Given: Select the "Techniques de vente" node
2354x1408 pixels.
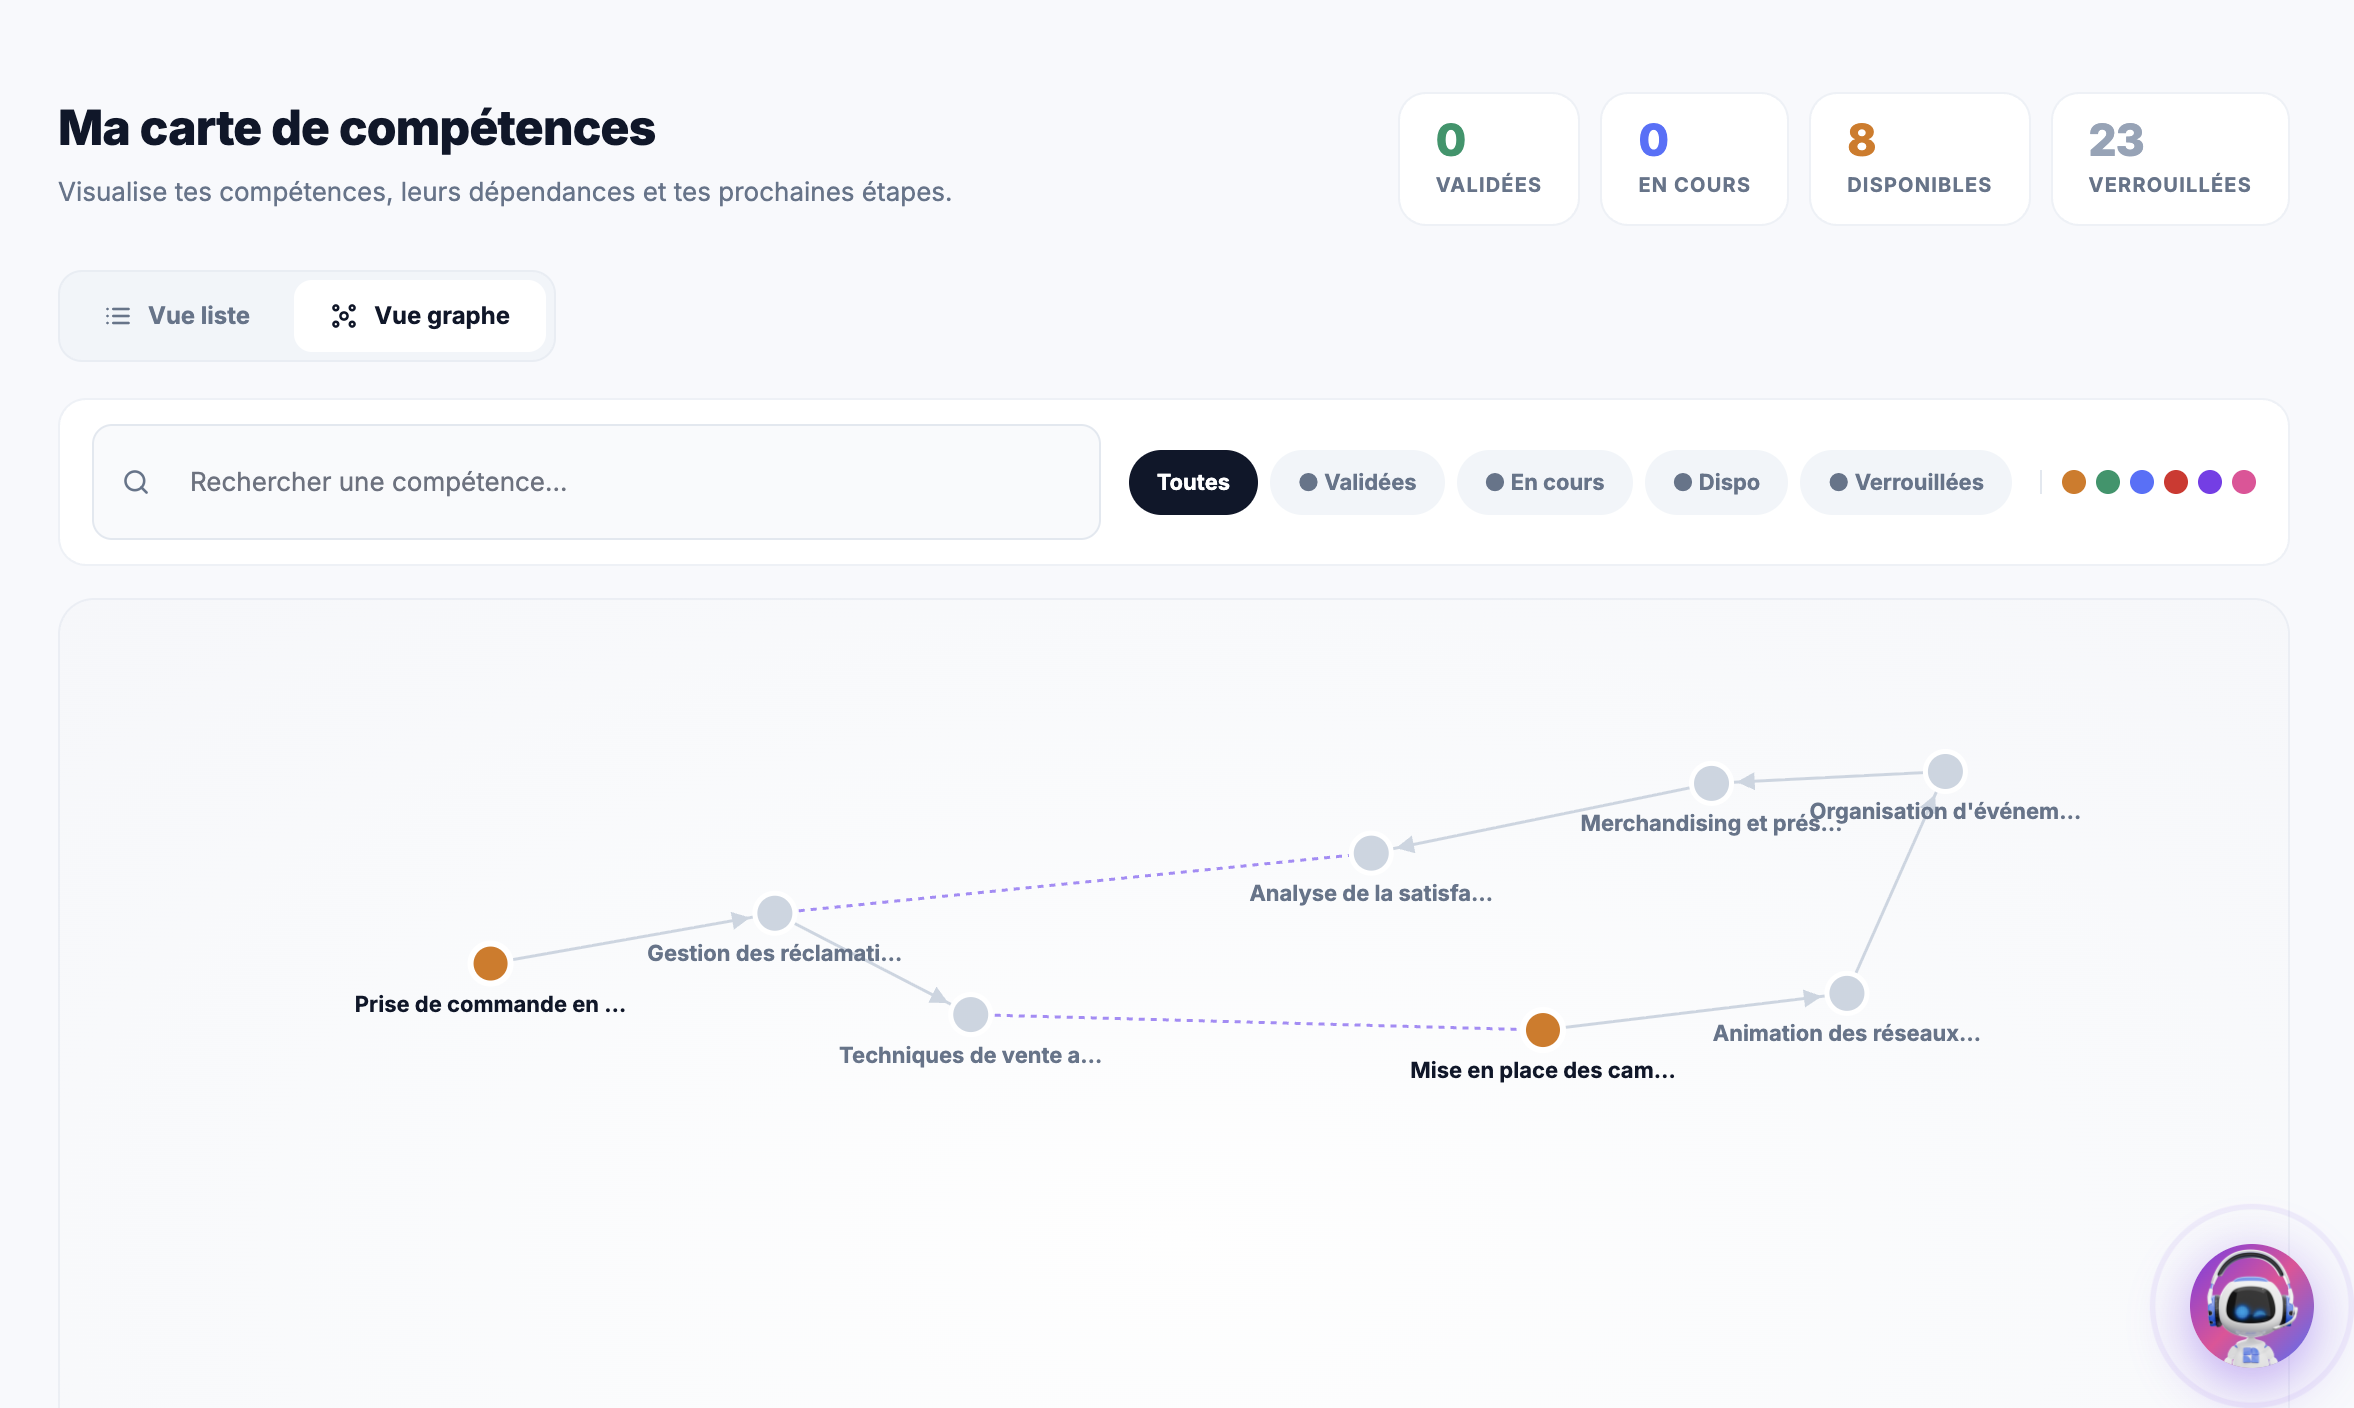Looking at the screenshot, I should point(970,1013).
